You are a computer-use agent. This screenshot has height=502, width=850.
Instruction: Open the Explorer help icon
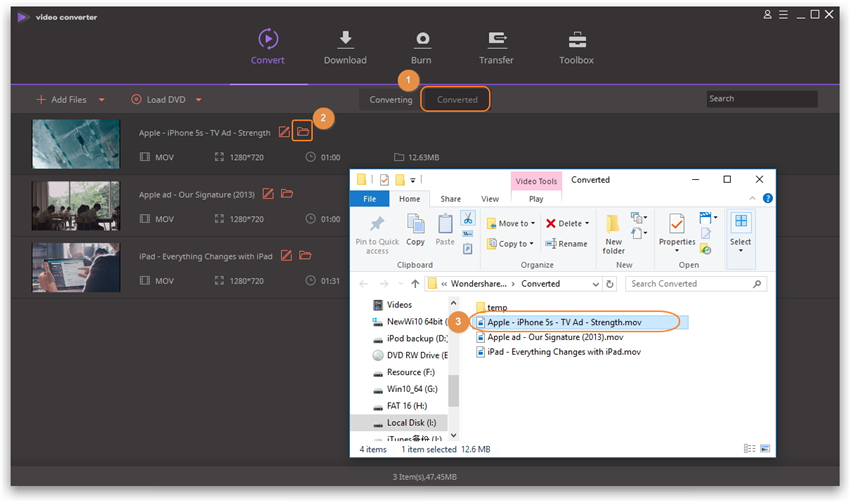[768, 198]
